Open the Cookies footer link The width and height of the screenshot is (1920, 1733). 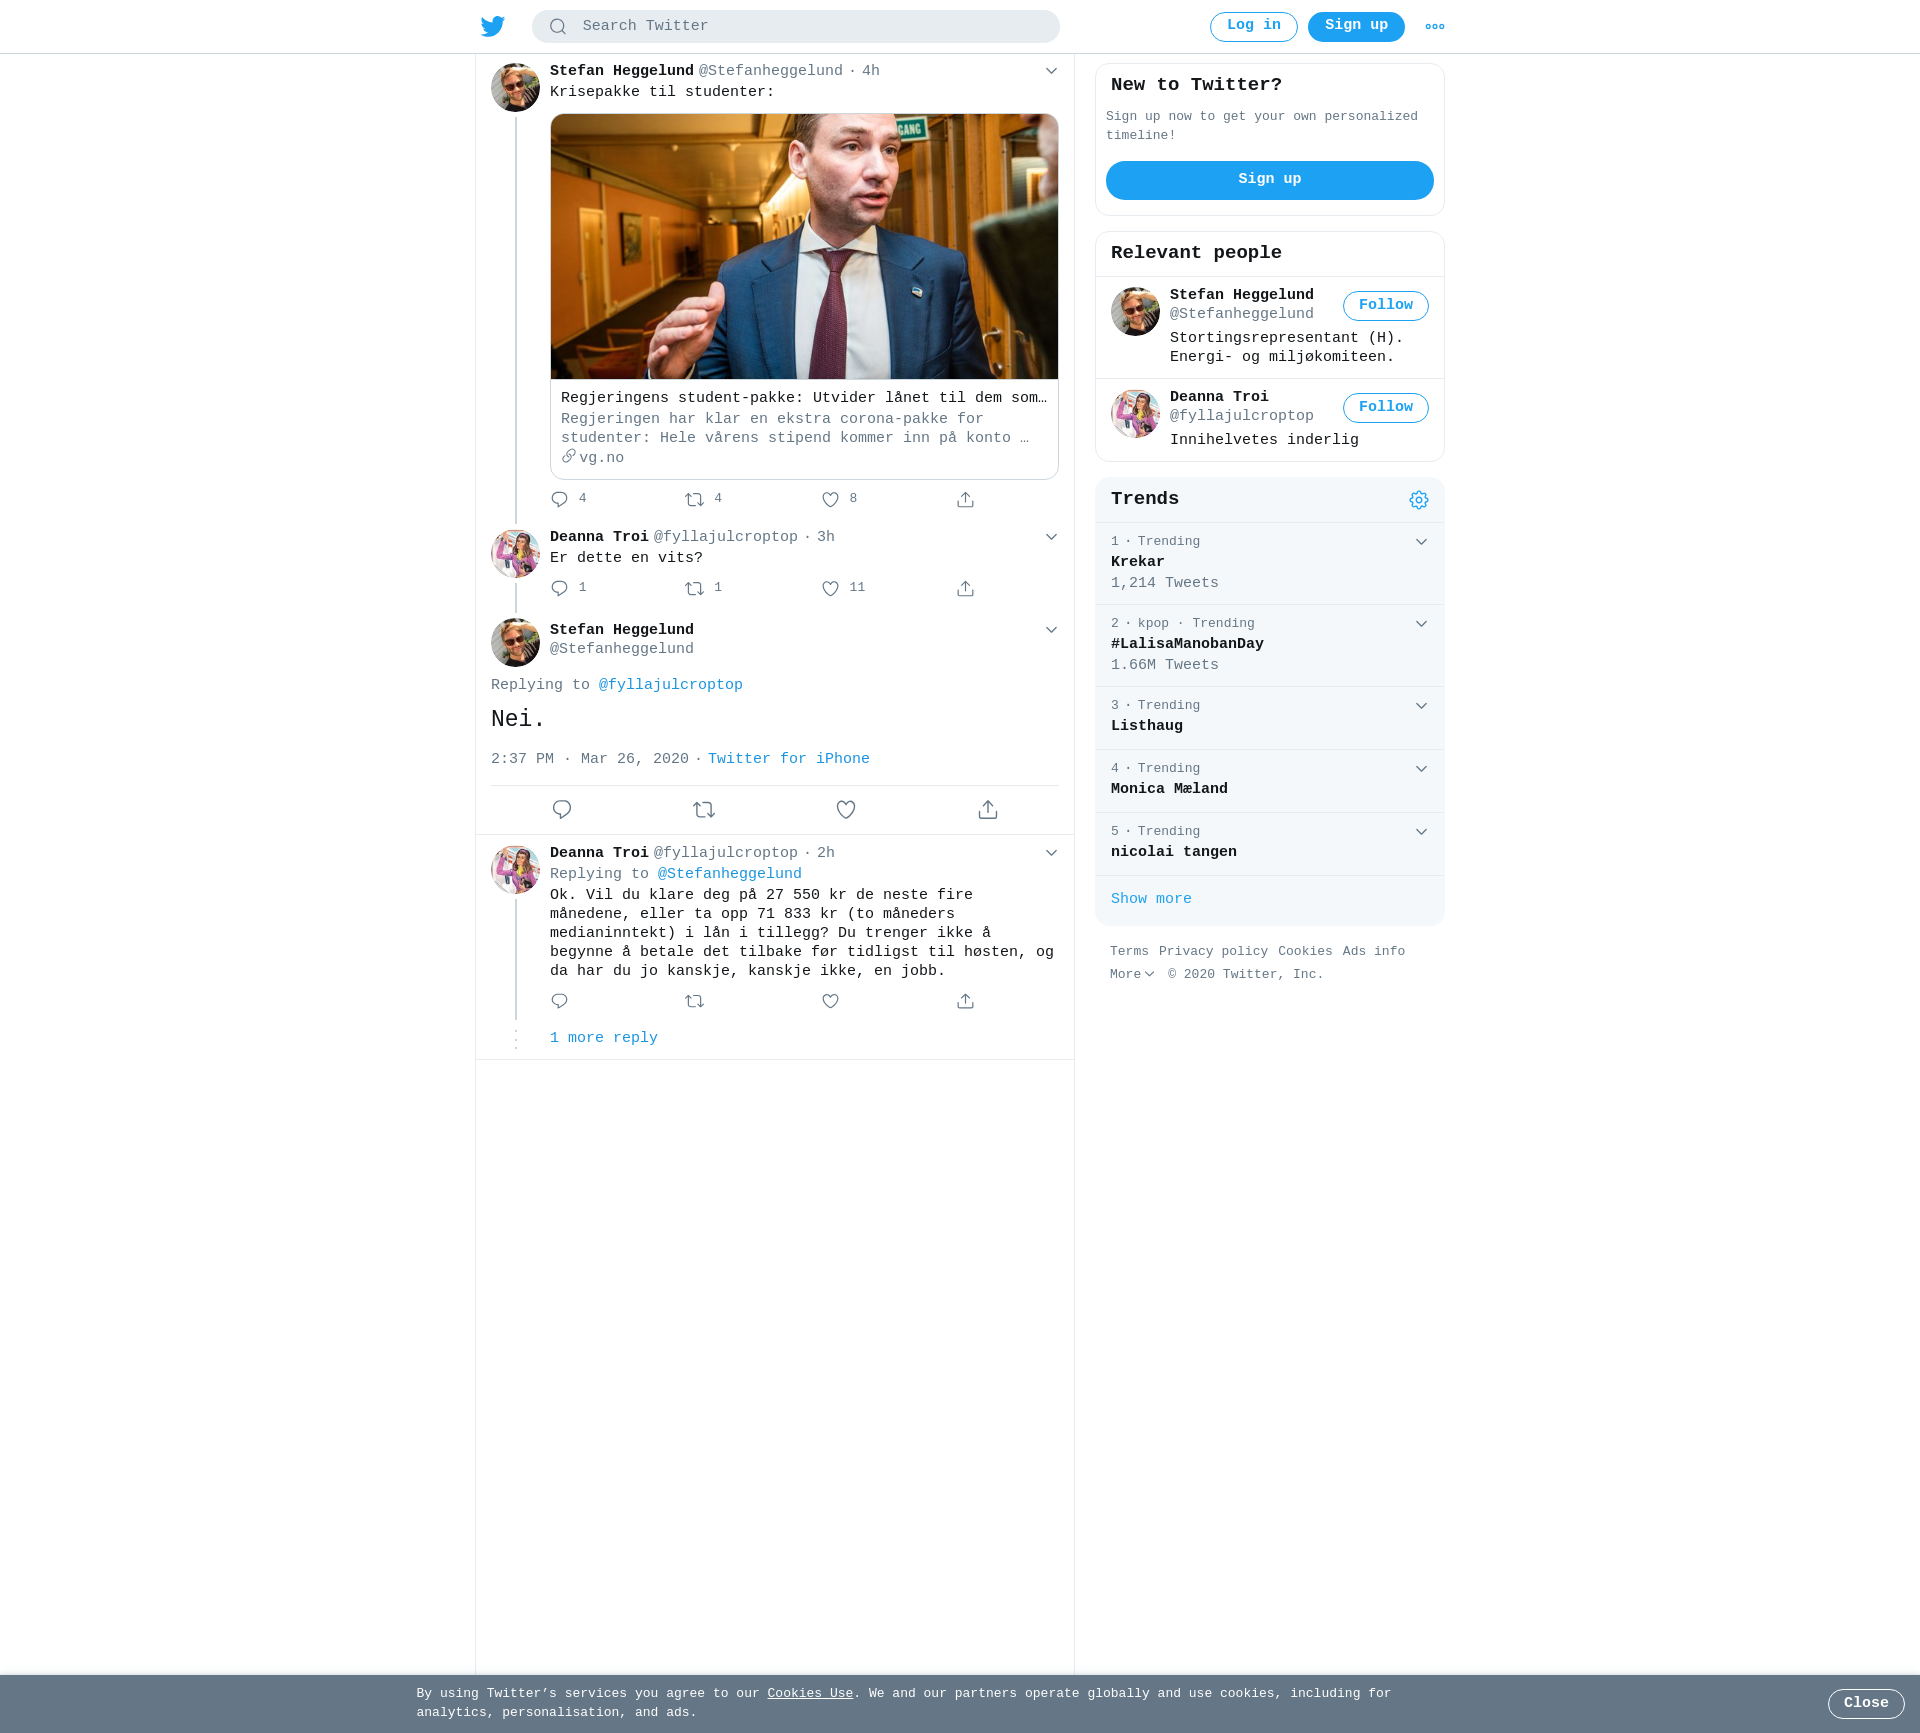click(1305, 951)
